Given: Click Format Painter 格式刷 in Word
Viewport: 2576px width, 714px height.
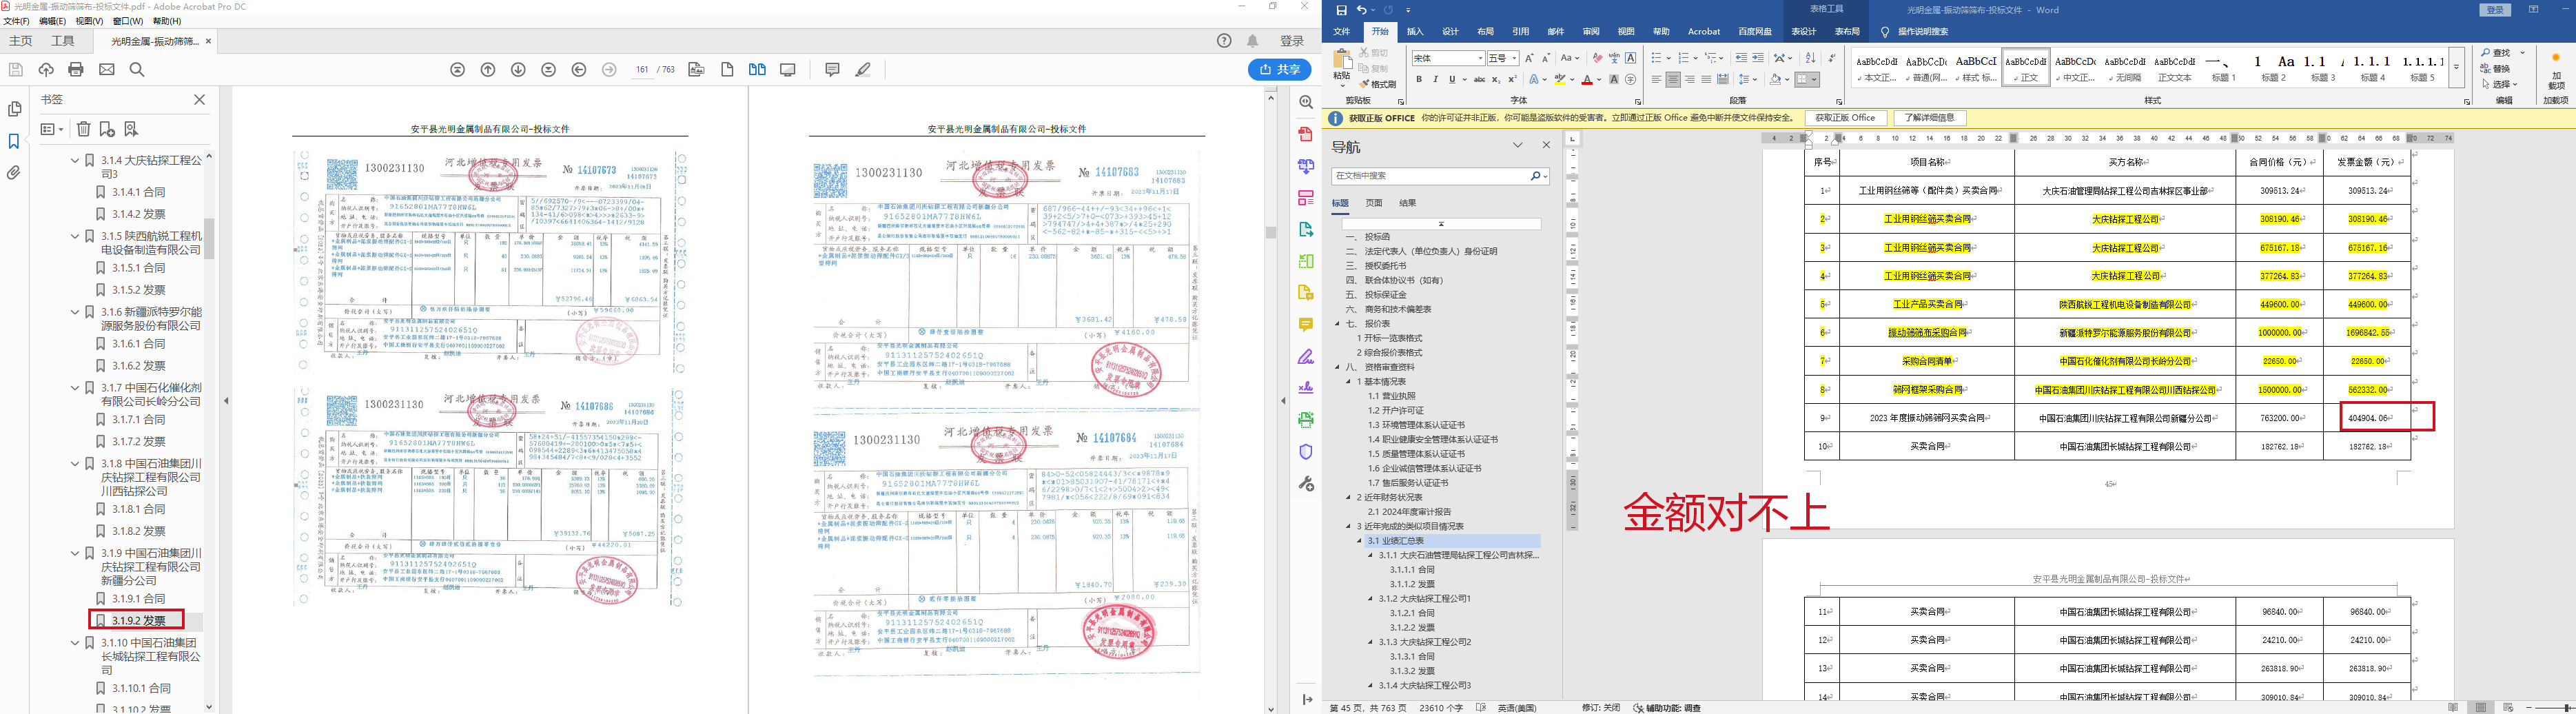Looking at the screenshot, I should coord(1377,84).
